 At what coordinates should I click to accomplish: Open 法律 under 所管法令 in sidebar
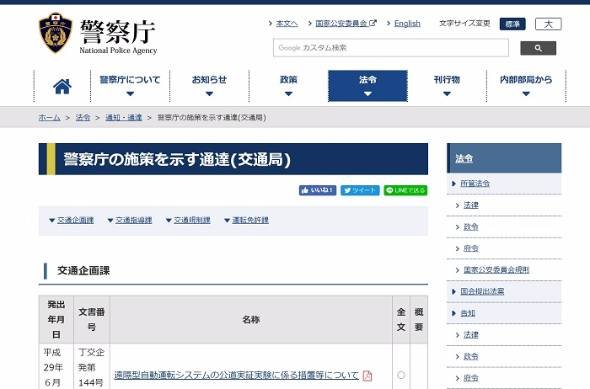click(x=471, y=205)
